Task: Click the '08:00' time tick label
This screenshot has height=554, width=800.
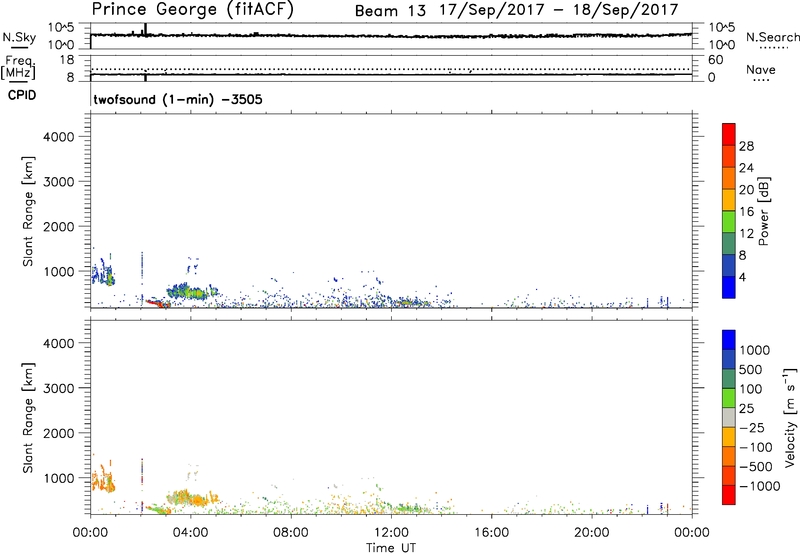Action: point(291,533)
